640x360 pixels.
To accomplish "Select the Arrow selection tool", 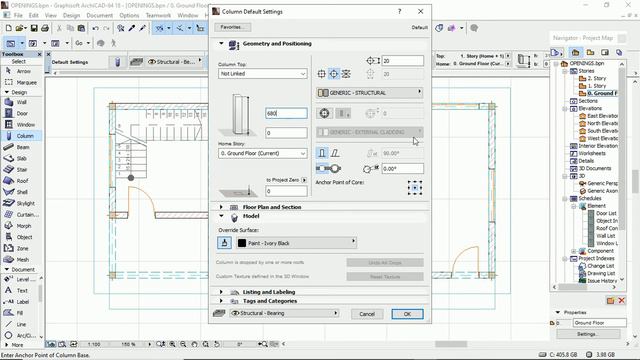I will (x=21, y=71).
